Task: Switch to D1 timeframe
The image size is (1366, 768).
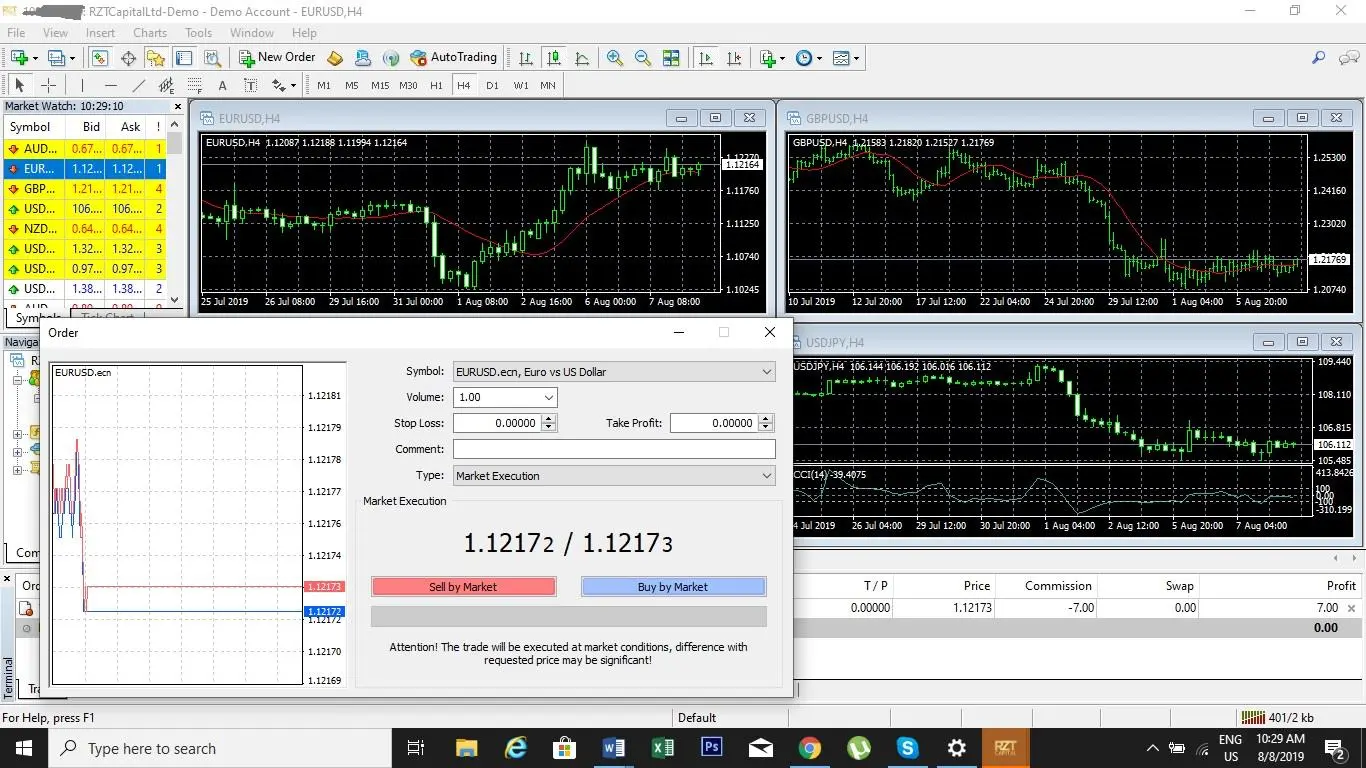Action: pyautogui.click(x=492, y=85)
